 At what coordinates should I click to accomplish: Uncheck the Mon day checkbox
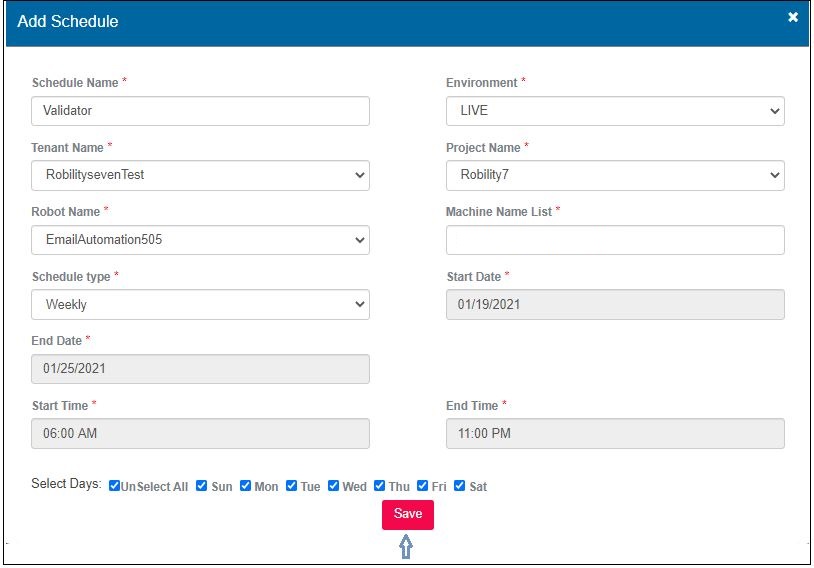tap(246, 486)
